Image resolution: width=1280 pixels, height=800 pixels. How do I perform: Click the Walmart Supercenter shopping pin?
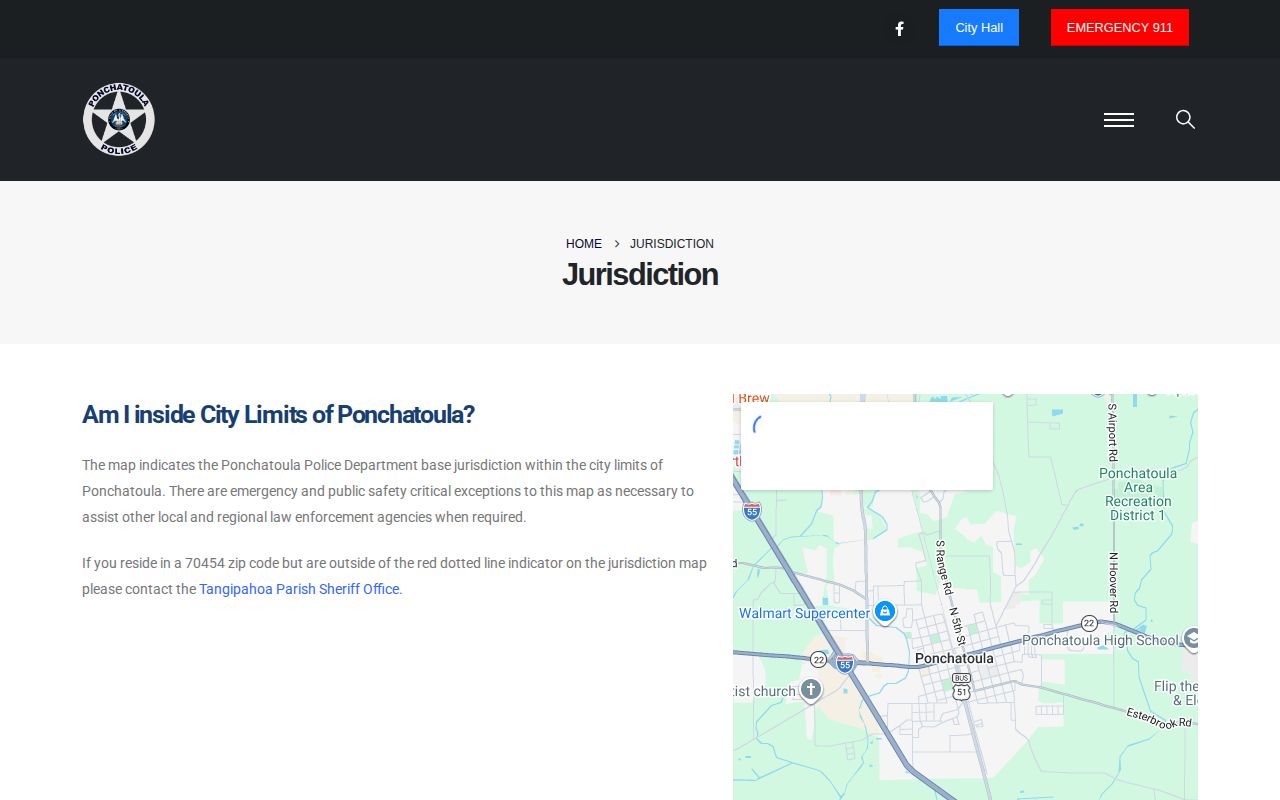[884, 611]
